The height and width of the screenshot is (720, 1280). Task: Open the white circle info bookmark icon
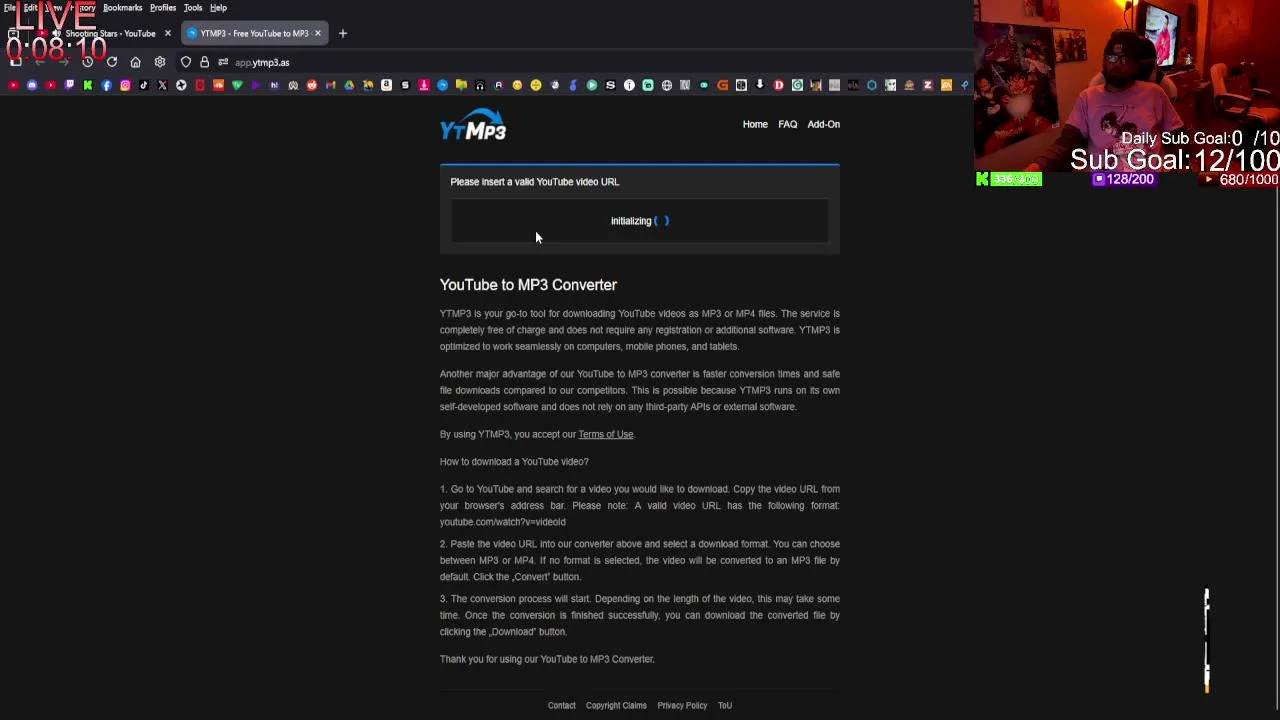(629, 85)
